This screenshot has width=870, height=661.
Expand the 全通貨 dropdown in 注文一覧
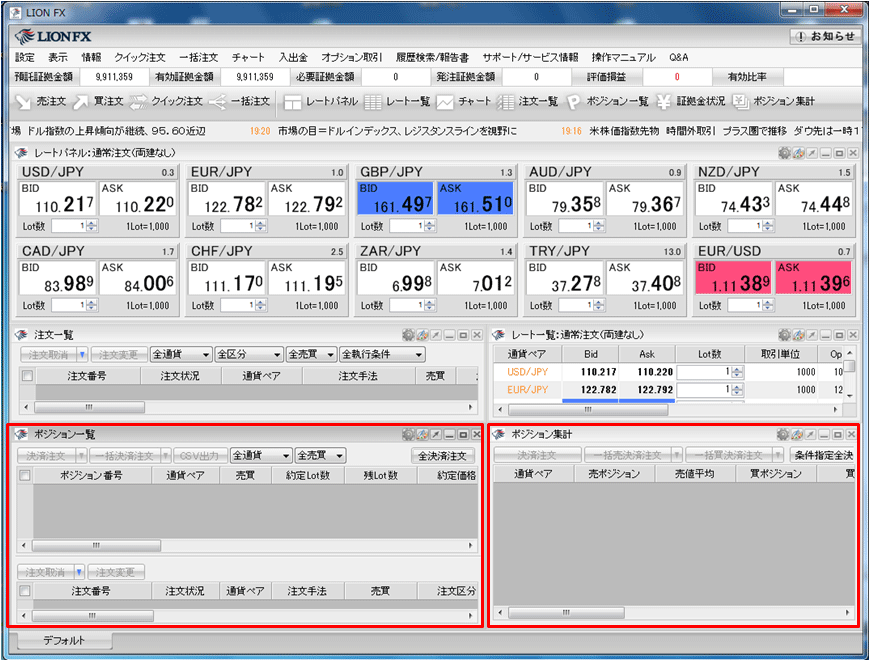[x=181, y=354]
